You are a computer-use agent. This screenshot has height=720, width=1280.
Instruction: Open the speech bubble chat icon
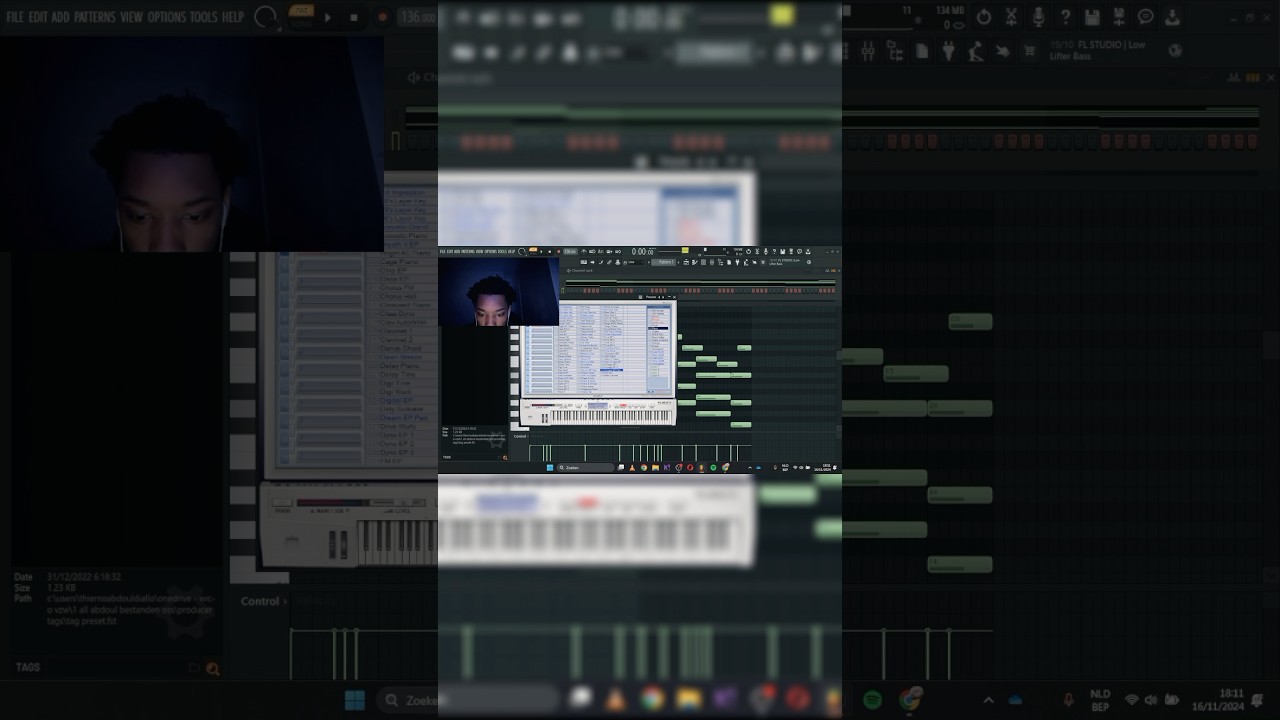click(x=1146, y=17)
